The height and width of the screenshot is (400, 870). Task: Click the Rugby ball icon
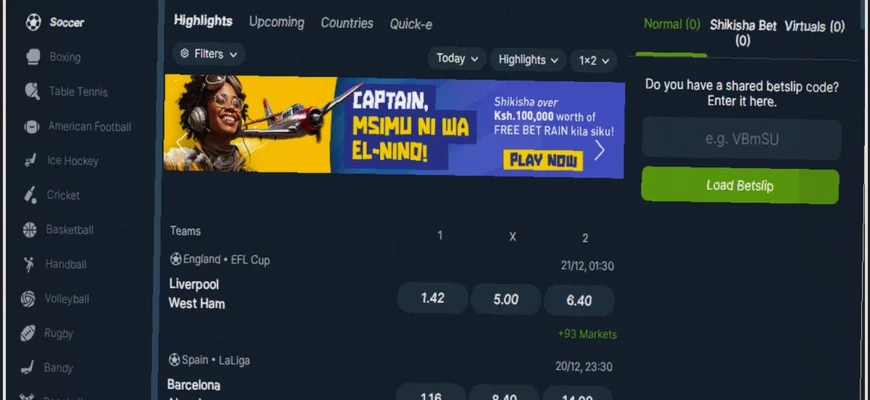[x=27, y=333]
